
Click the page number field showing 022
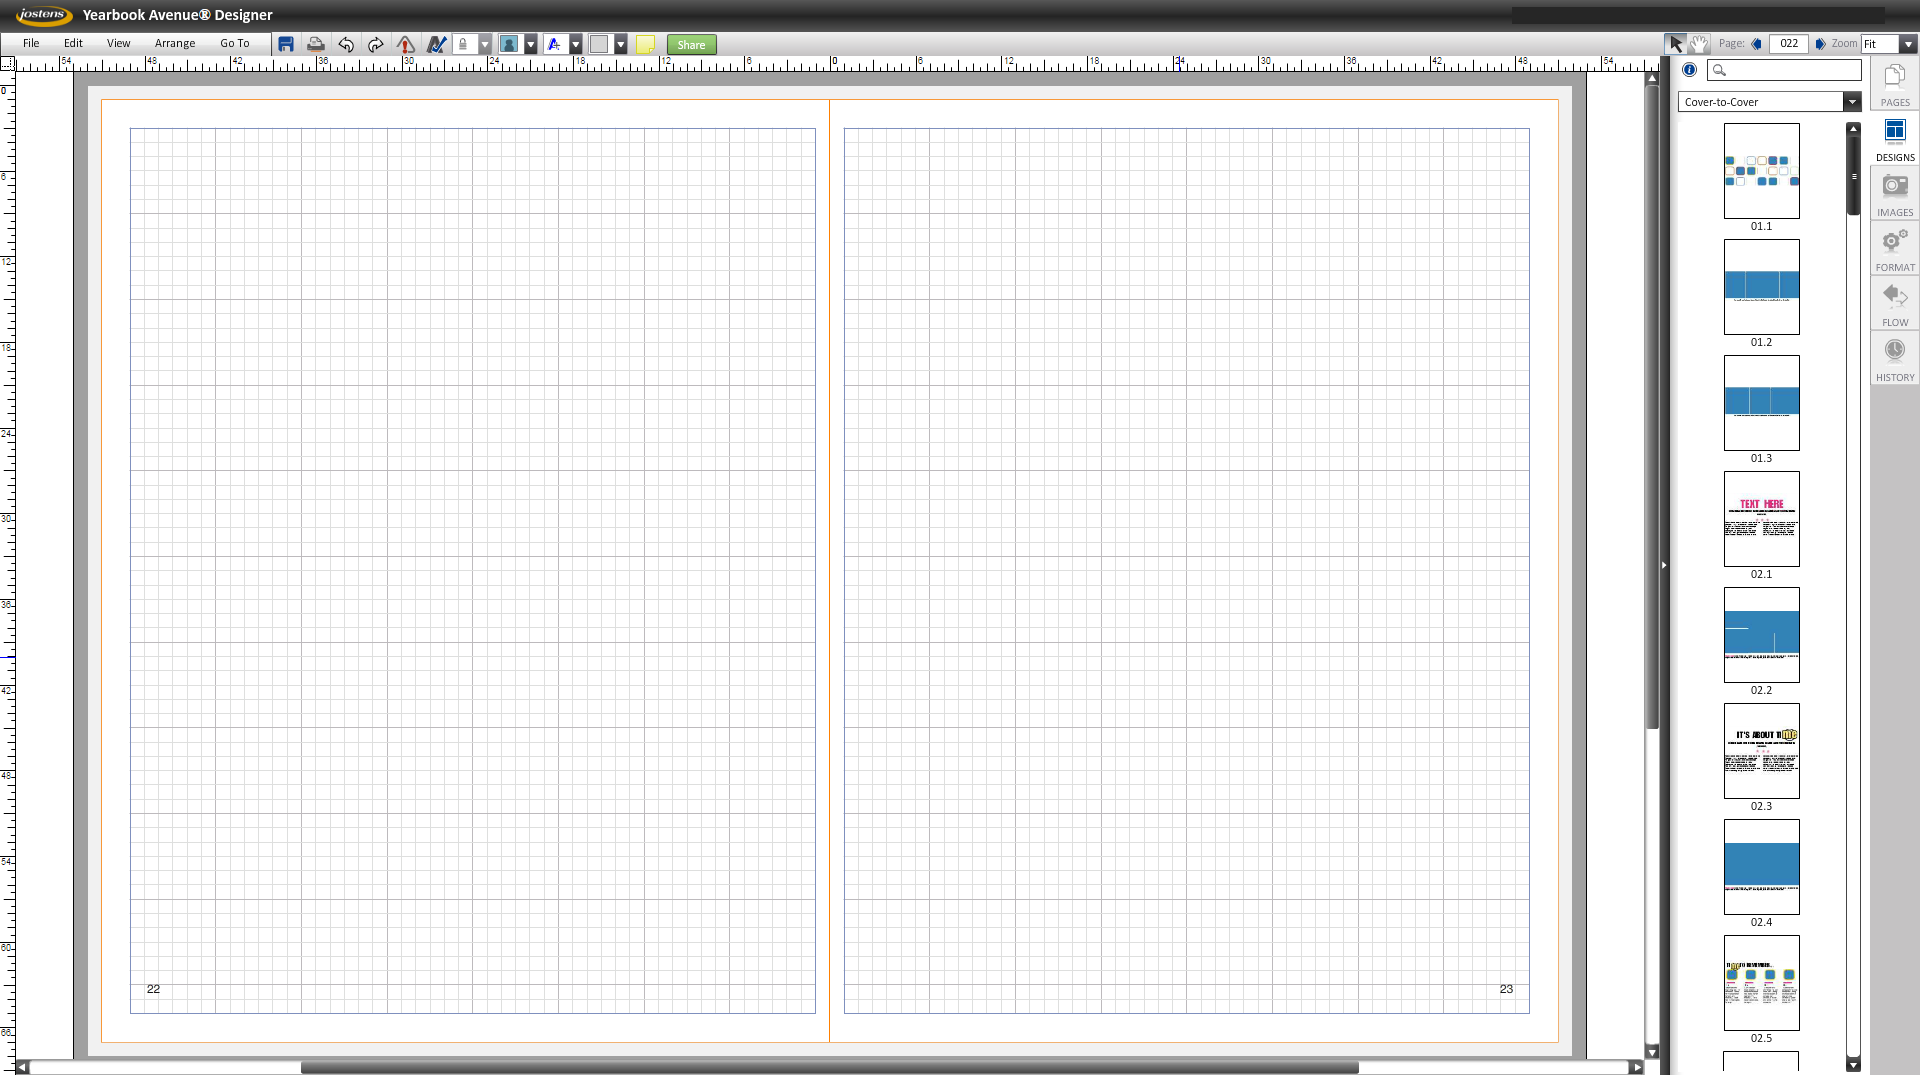(1789, 44)
